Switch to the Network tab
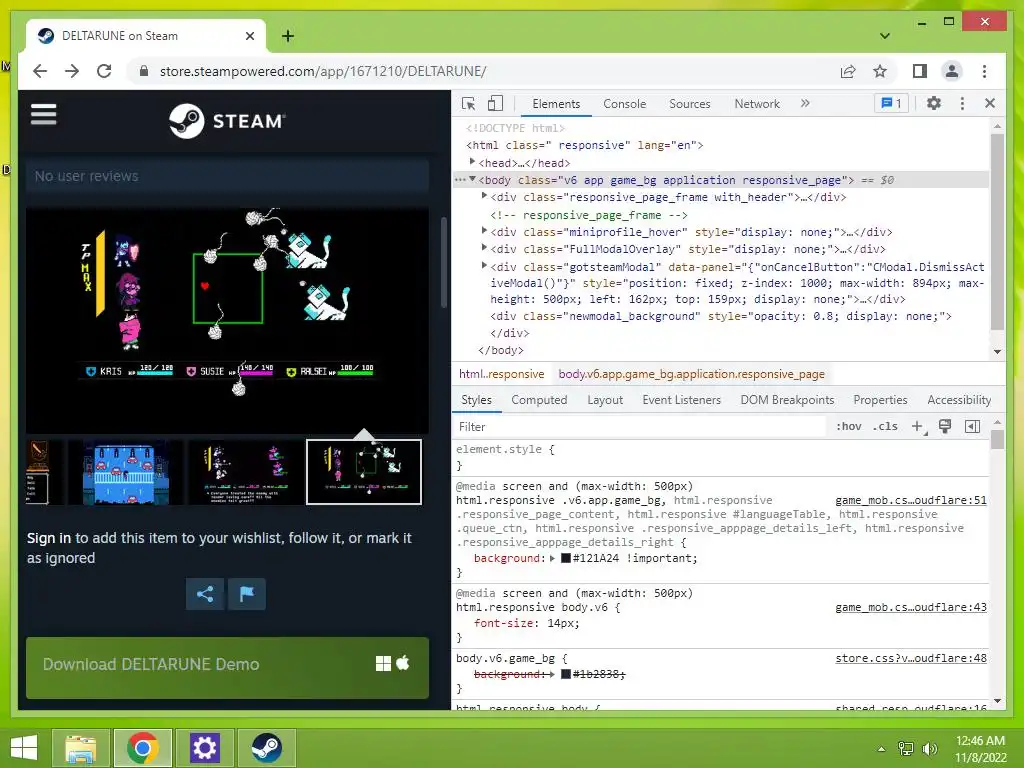 [x=757, y=104]
